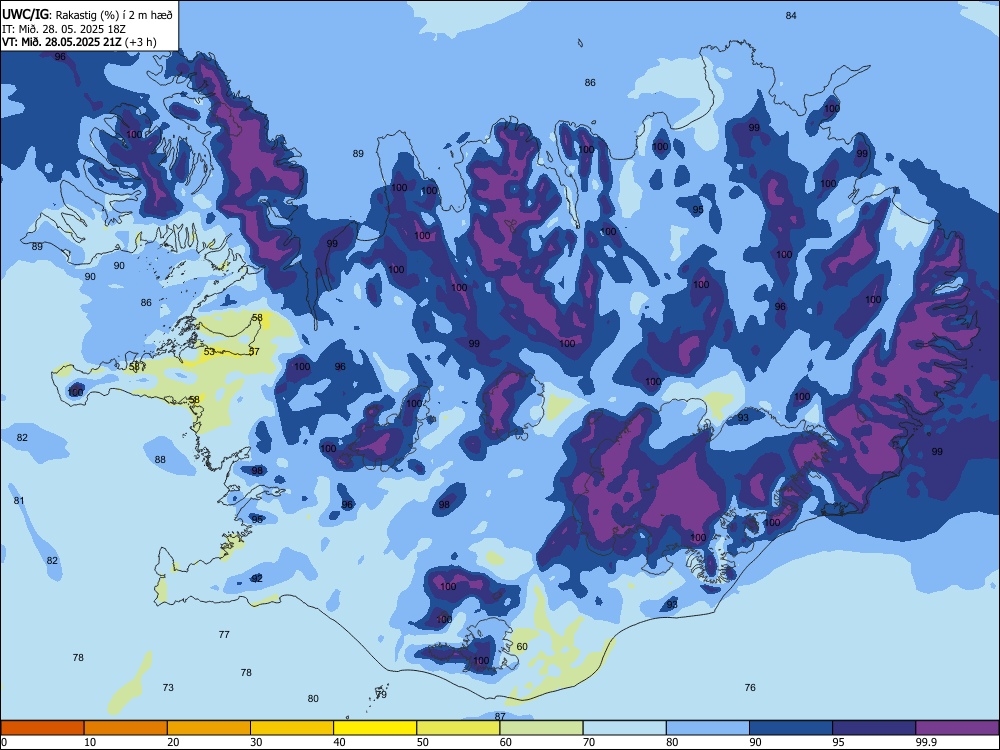
Task: Click the map value '53' in the yellow dry area
Action: [x=209, y=351]
